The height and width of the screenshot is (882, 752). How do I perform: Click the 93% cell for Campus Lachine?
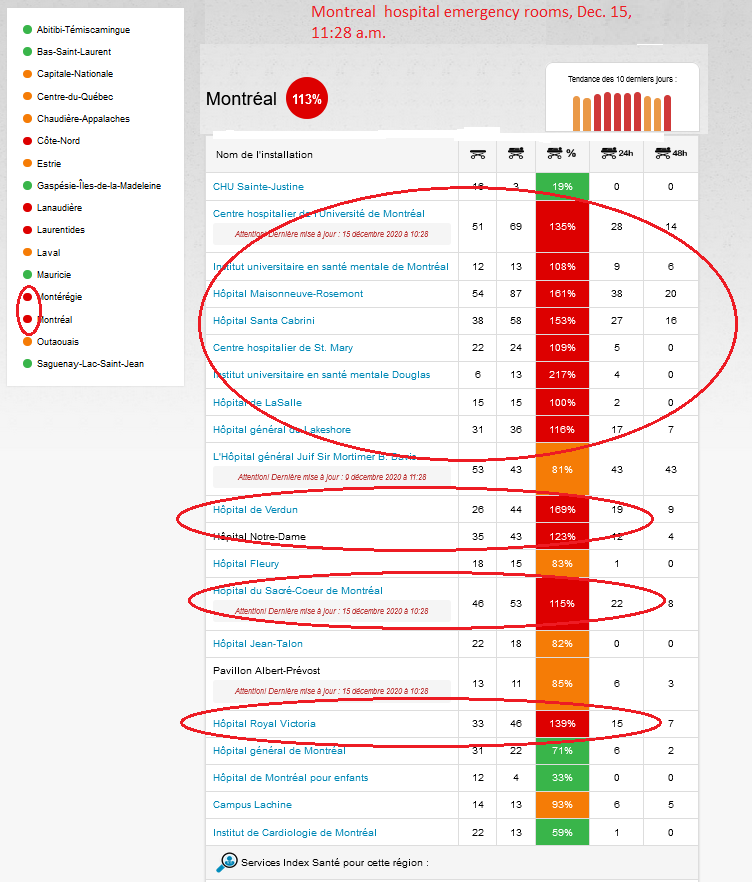click(562, 804)
